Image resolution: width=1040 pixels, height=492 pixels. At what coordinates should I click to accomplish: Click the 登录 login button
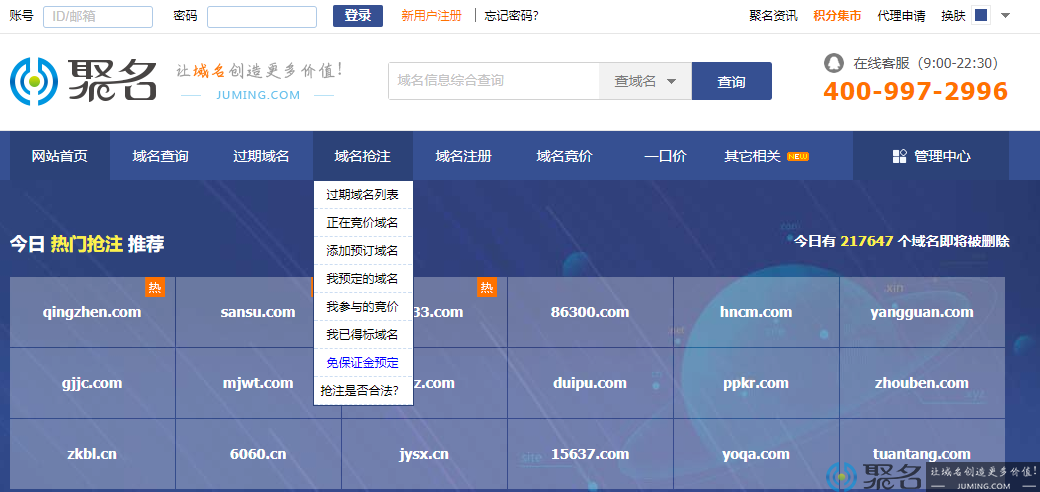click(358, 16)
